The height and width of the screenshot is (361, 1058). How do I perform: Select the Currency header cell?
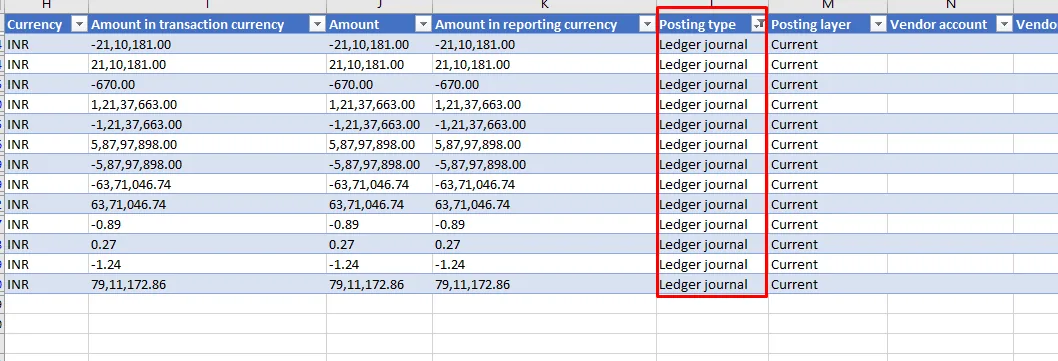[46, 25]
